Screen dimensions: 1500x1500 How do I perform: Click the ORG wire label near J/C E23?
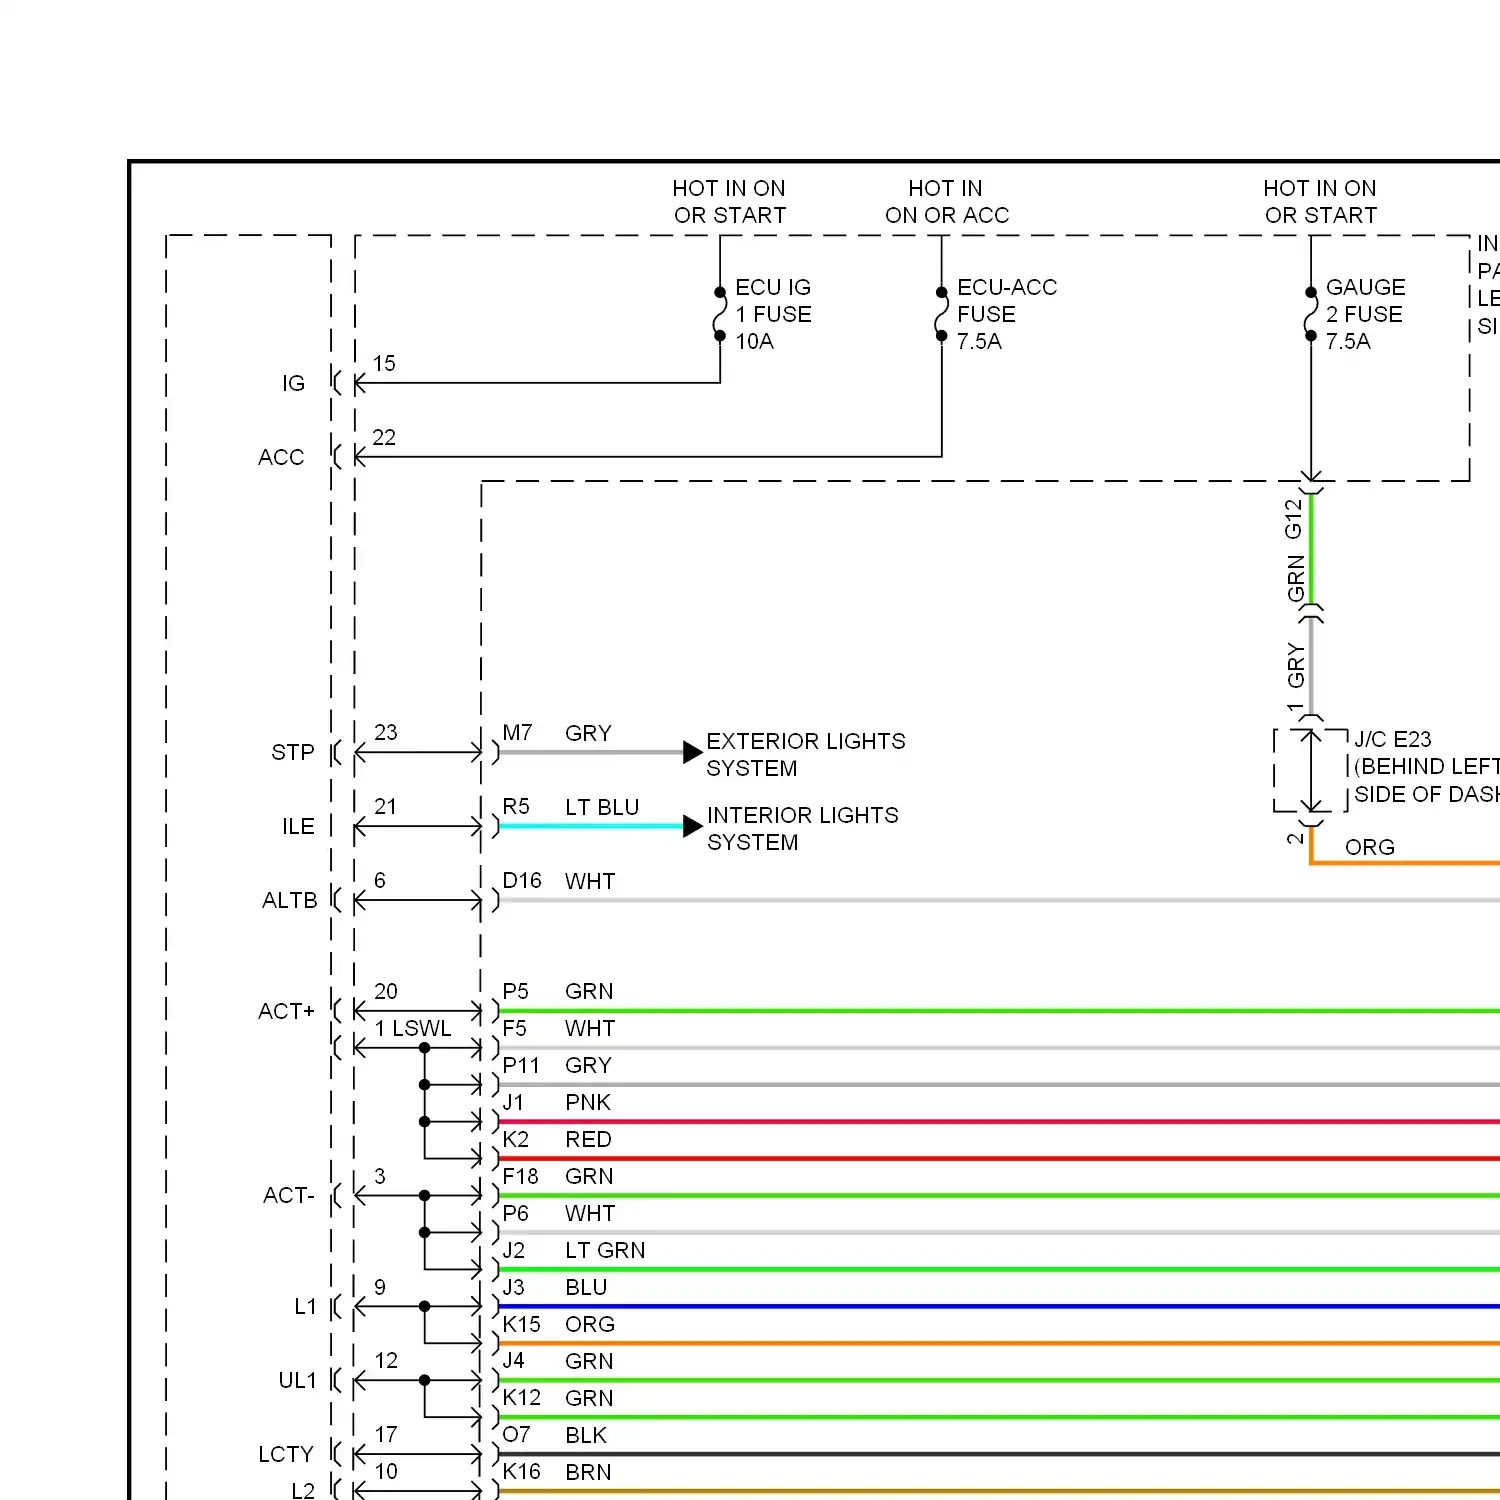point(1370,847)
